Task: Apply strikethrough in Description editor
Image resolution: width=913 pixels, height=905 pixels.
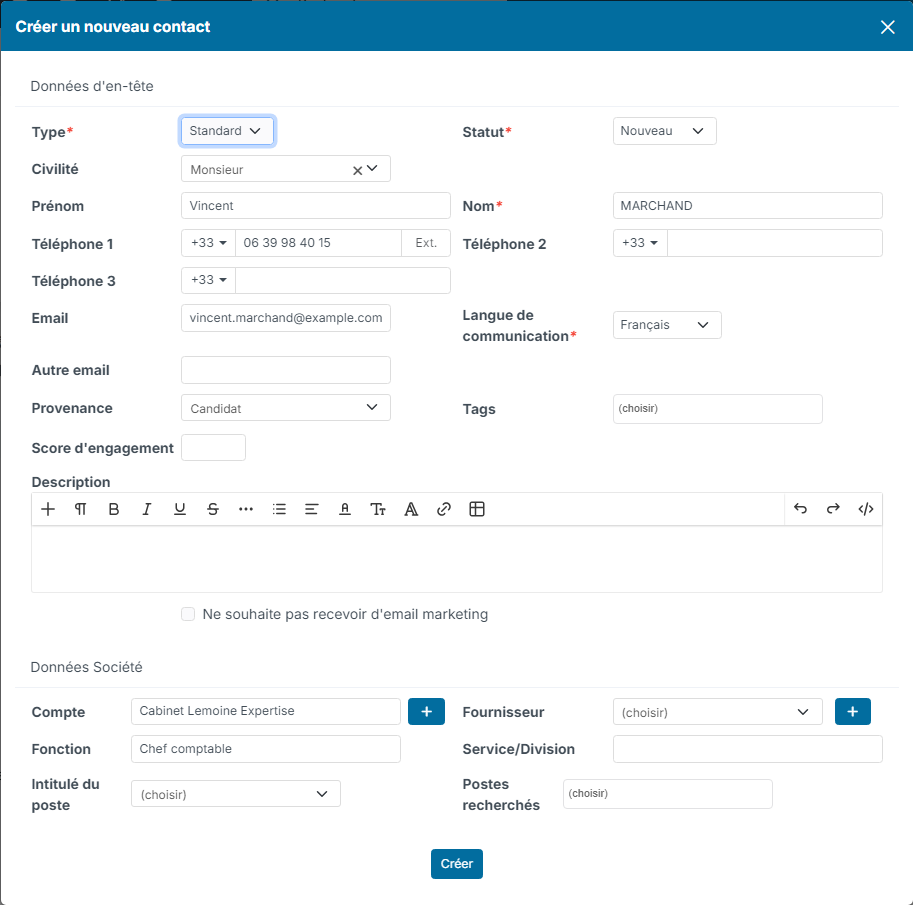Action: tap(213, 510)
